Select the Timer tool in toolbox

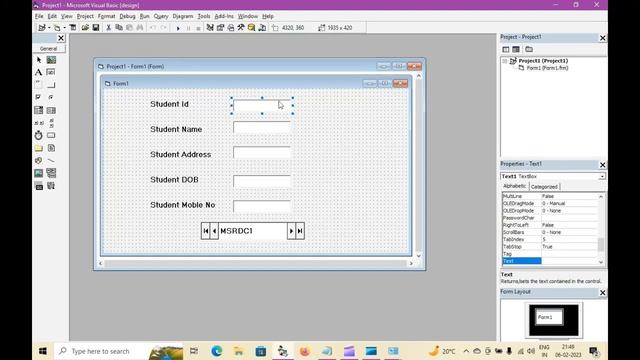coord(39,135)
